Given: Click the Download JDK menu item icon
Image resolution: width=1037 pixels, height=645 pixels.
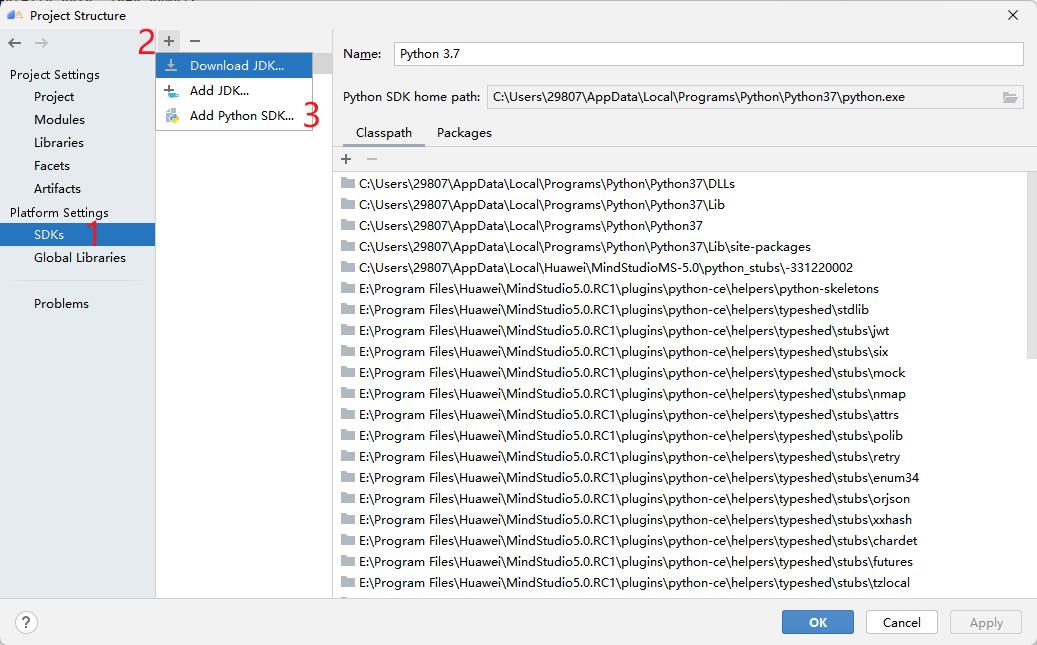Looking at the screenshot, I should [x=171, y=64].
